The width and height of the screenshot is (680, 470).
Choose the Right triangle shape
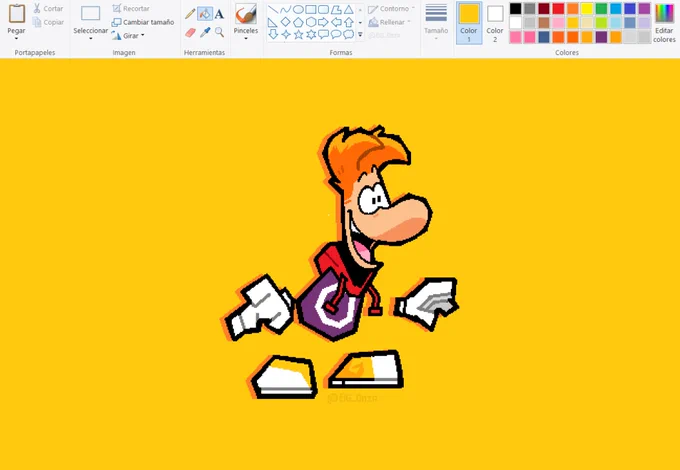273,22
